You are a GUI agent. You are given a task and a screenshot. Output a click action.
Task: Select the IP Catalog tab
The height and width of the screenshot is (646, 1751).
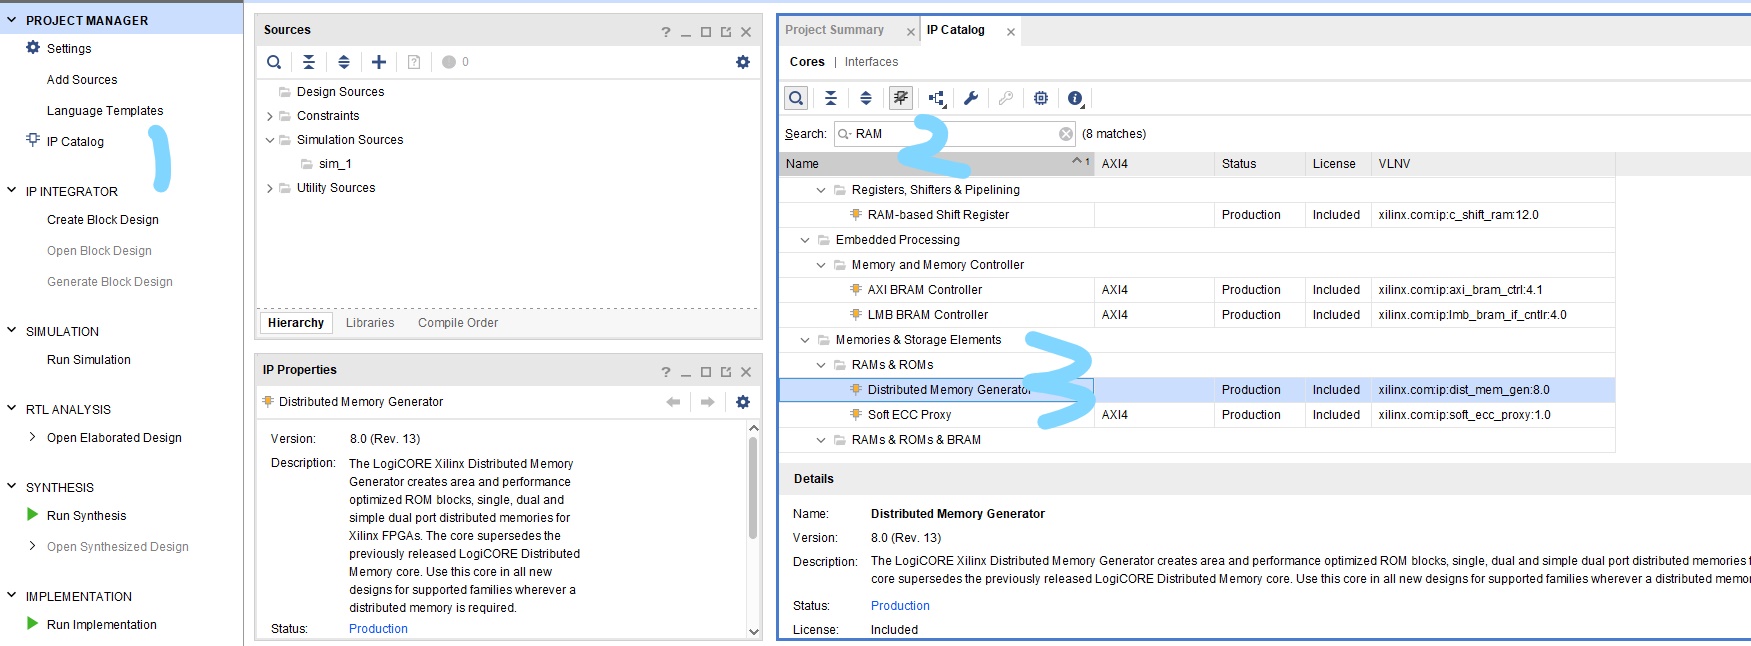956,30
